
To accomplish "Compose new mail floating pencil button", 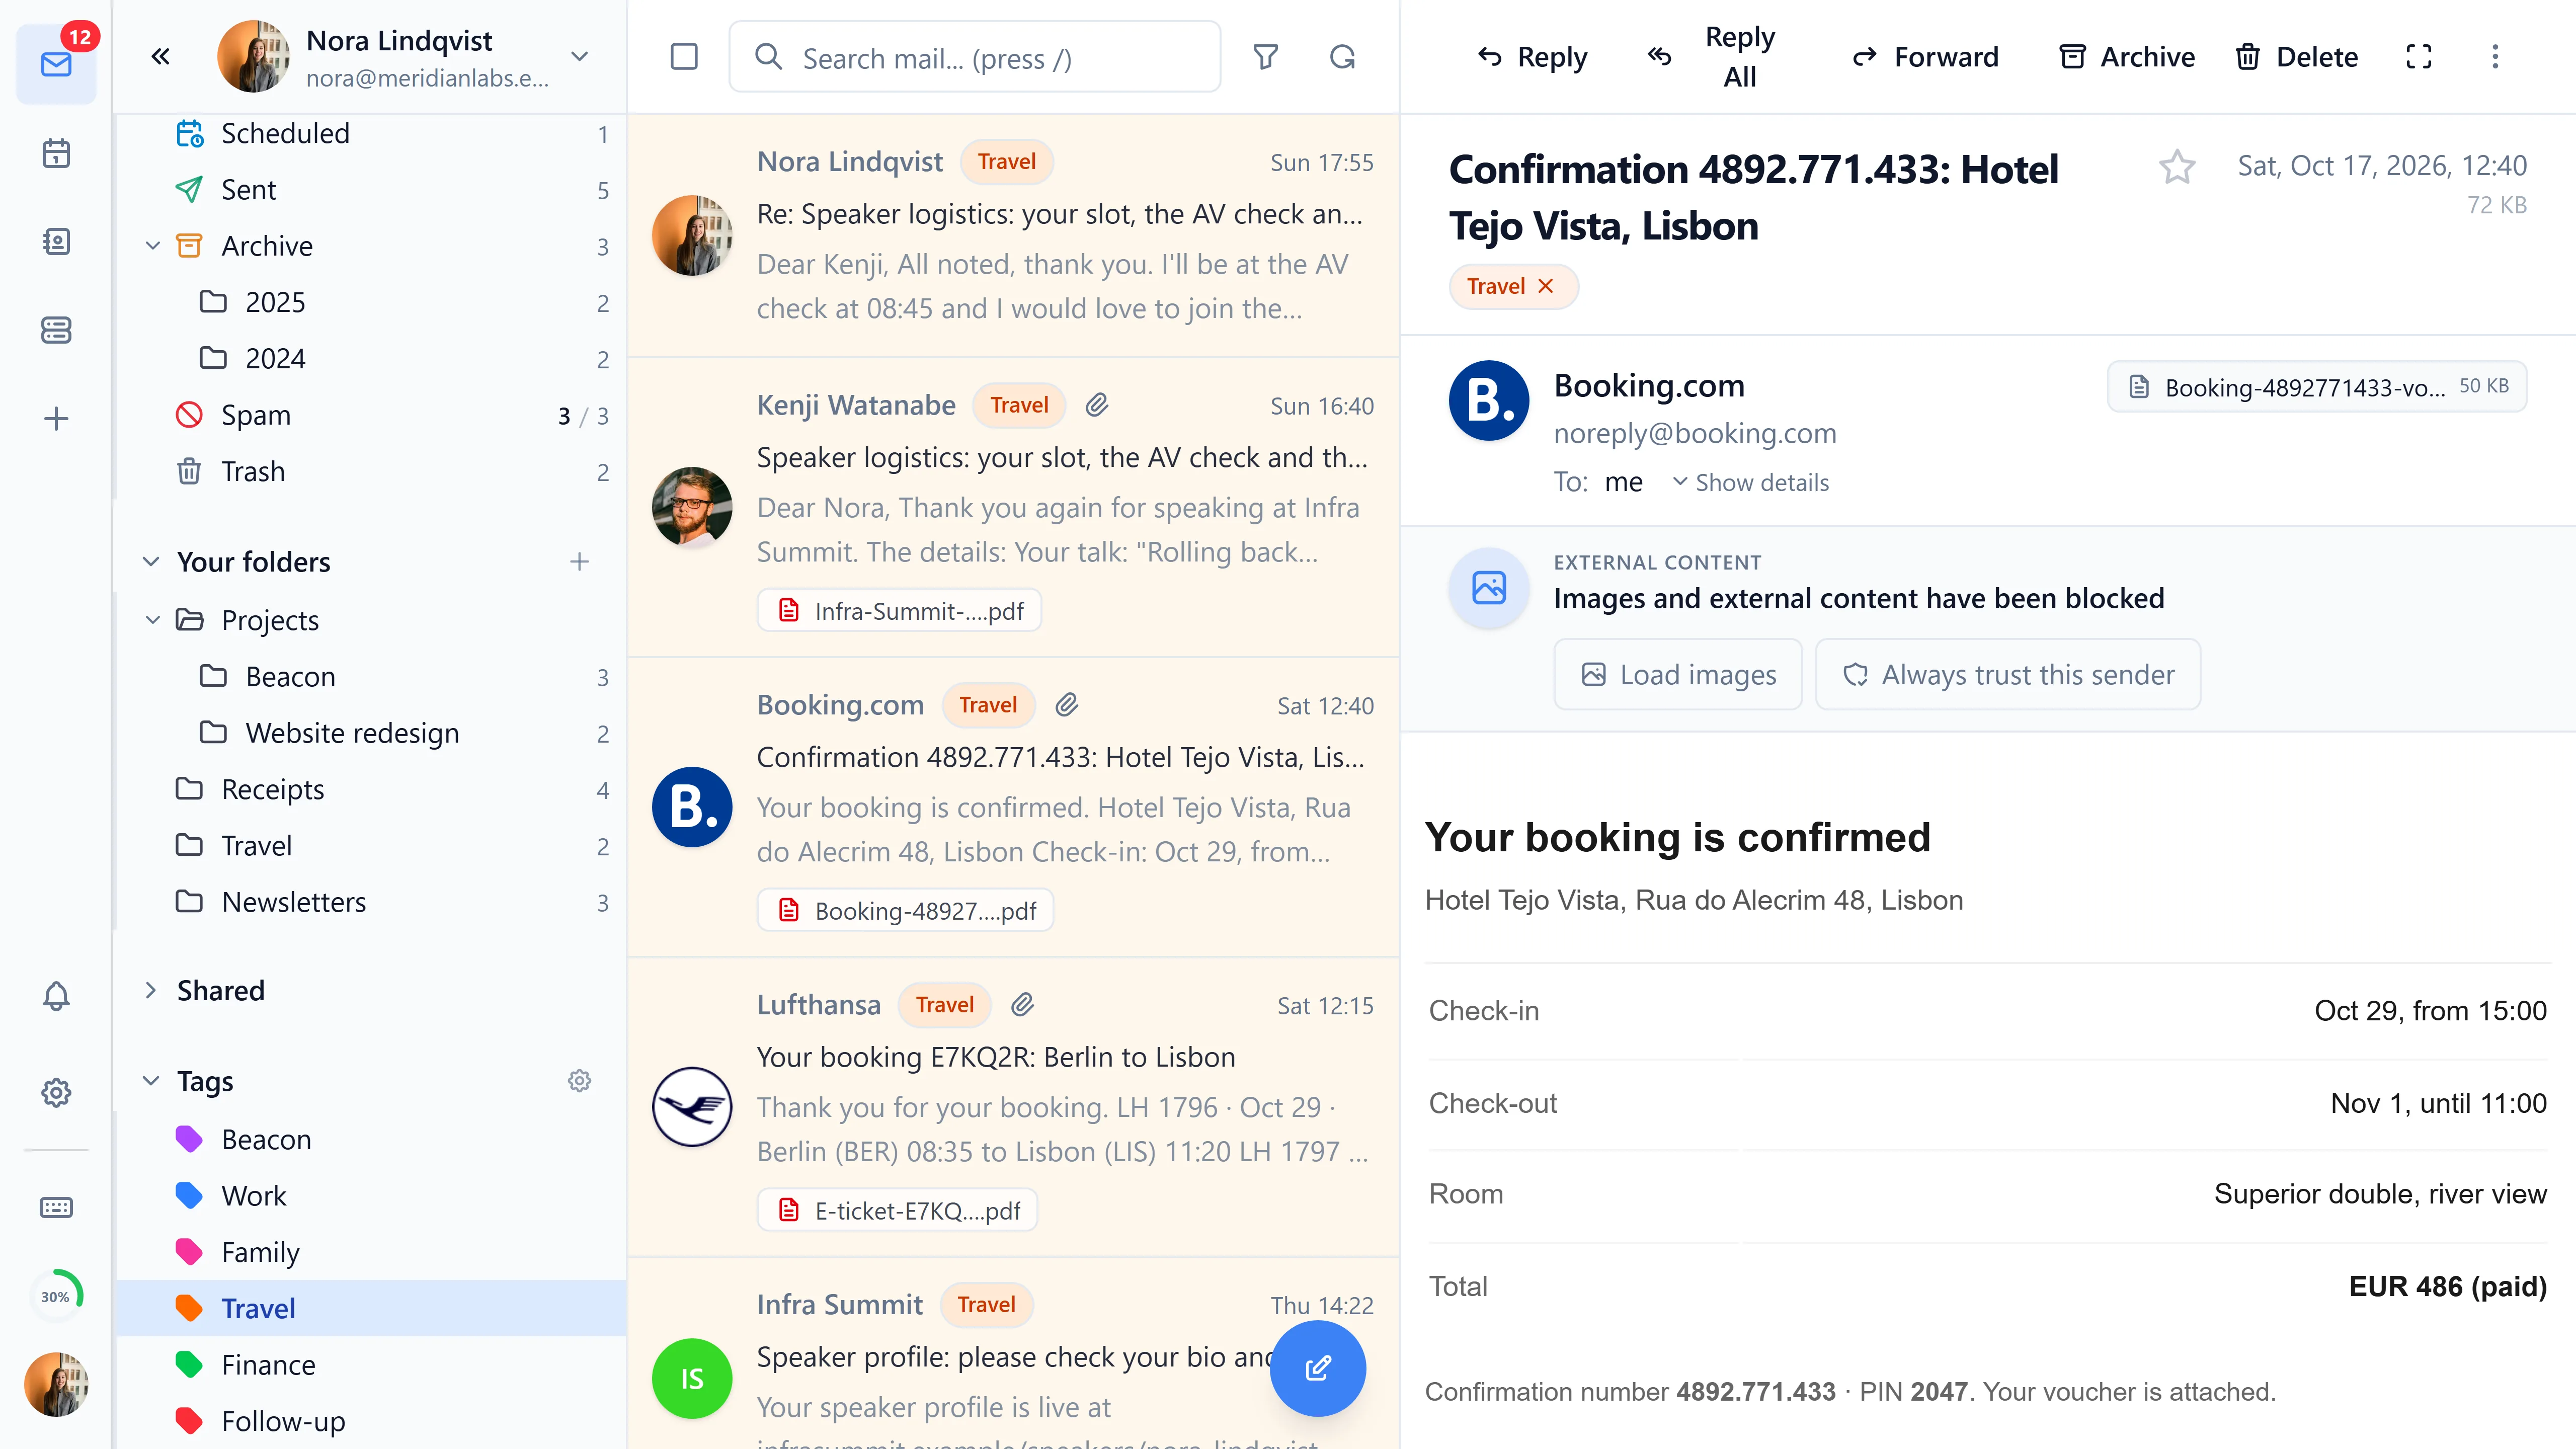I will (x=1317, y=1367).
